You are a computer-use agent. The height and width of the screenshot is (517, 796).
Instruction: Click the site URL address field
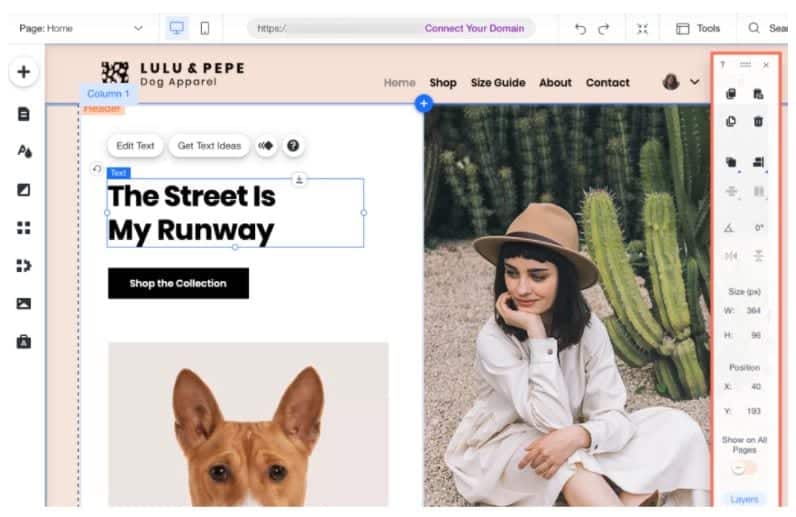tap(391, 28)
